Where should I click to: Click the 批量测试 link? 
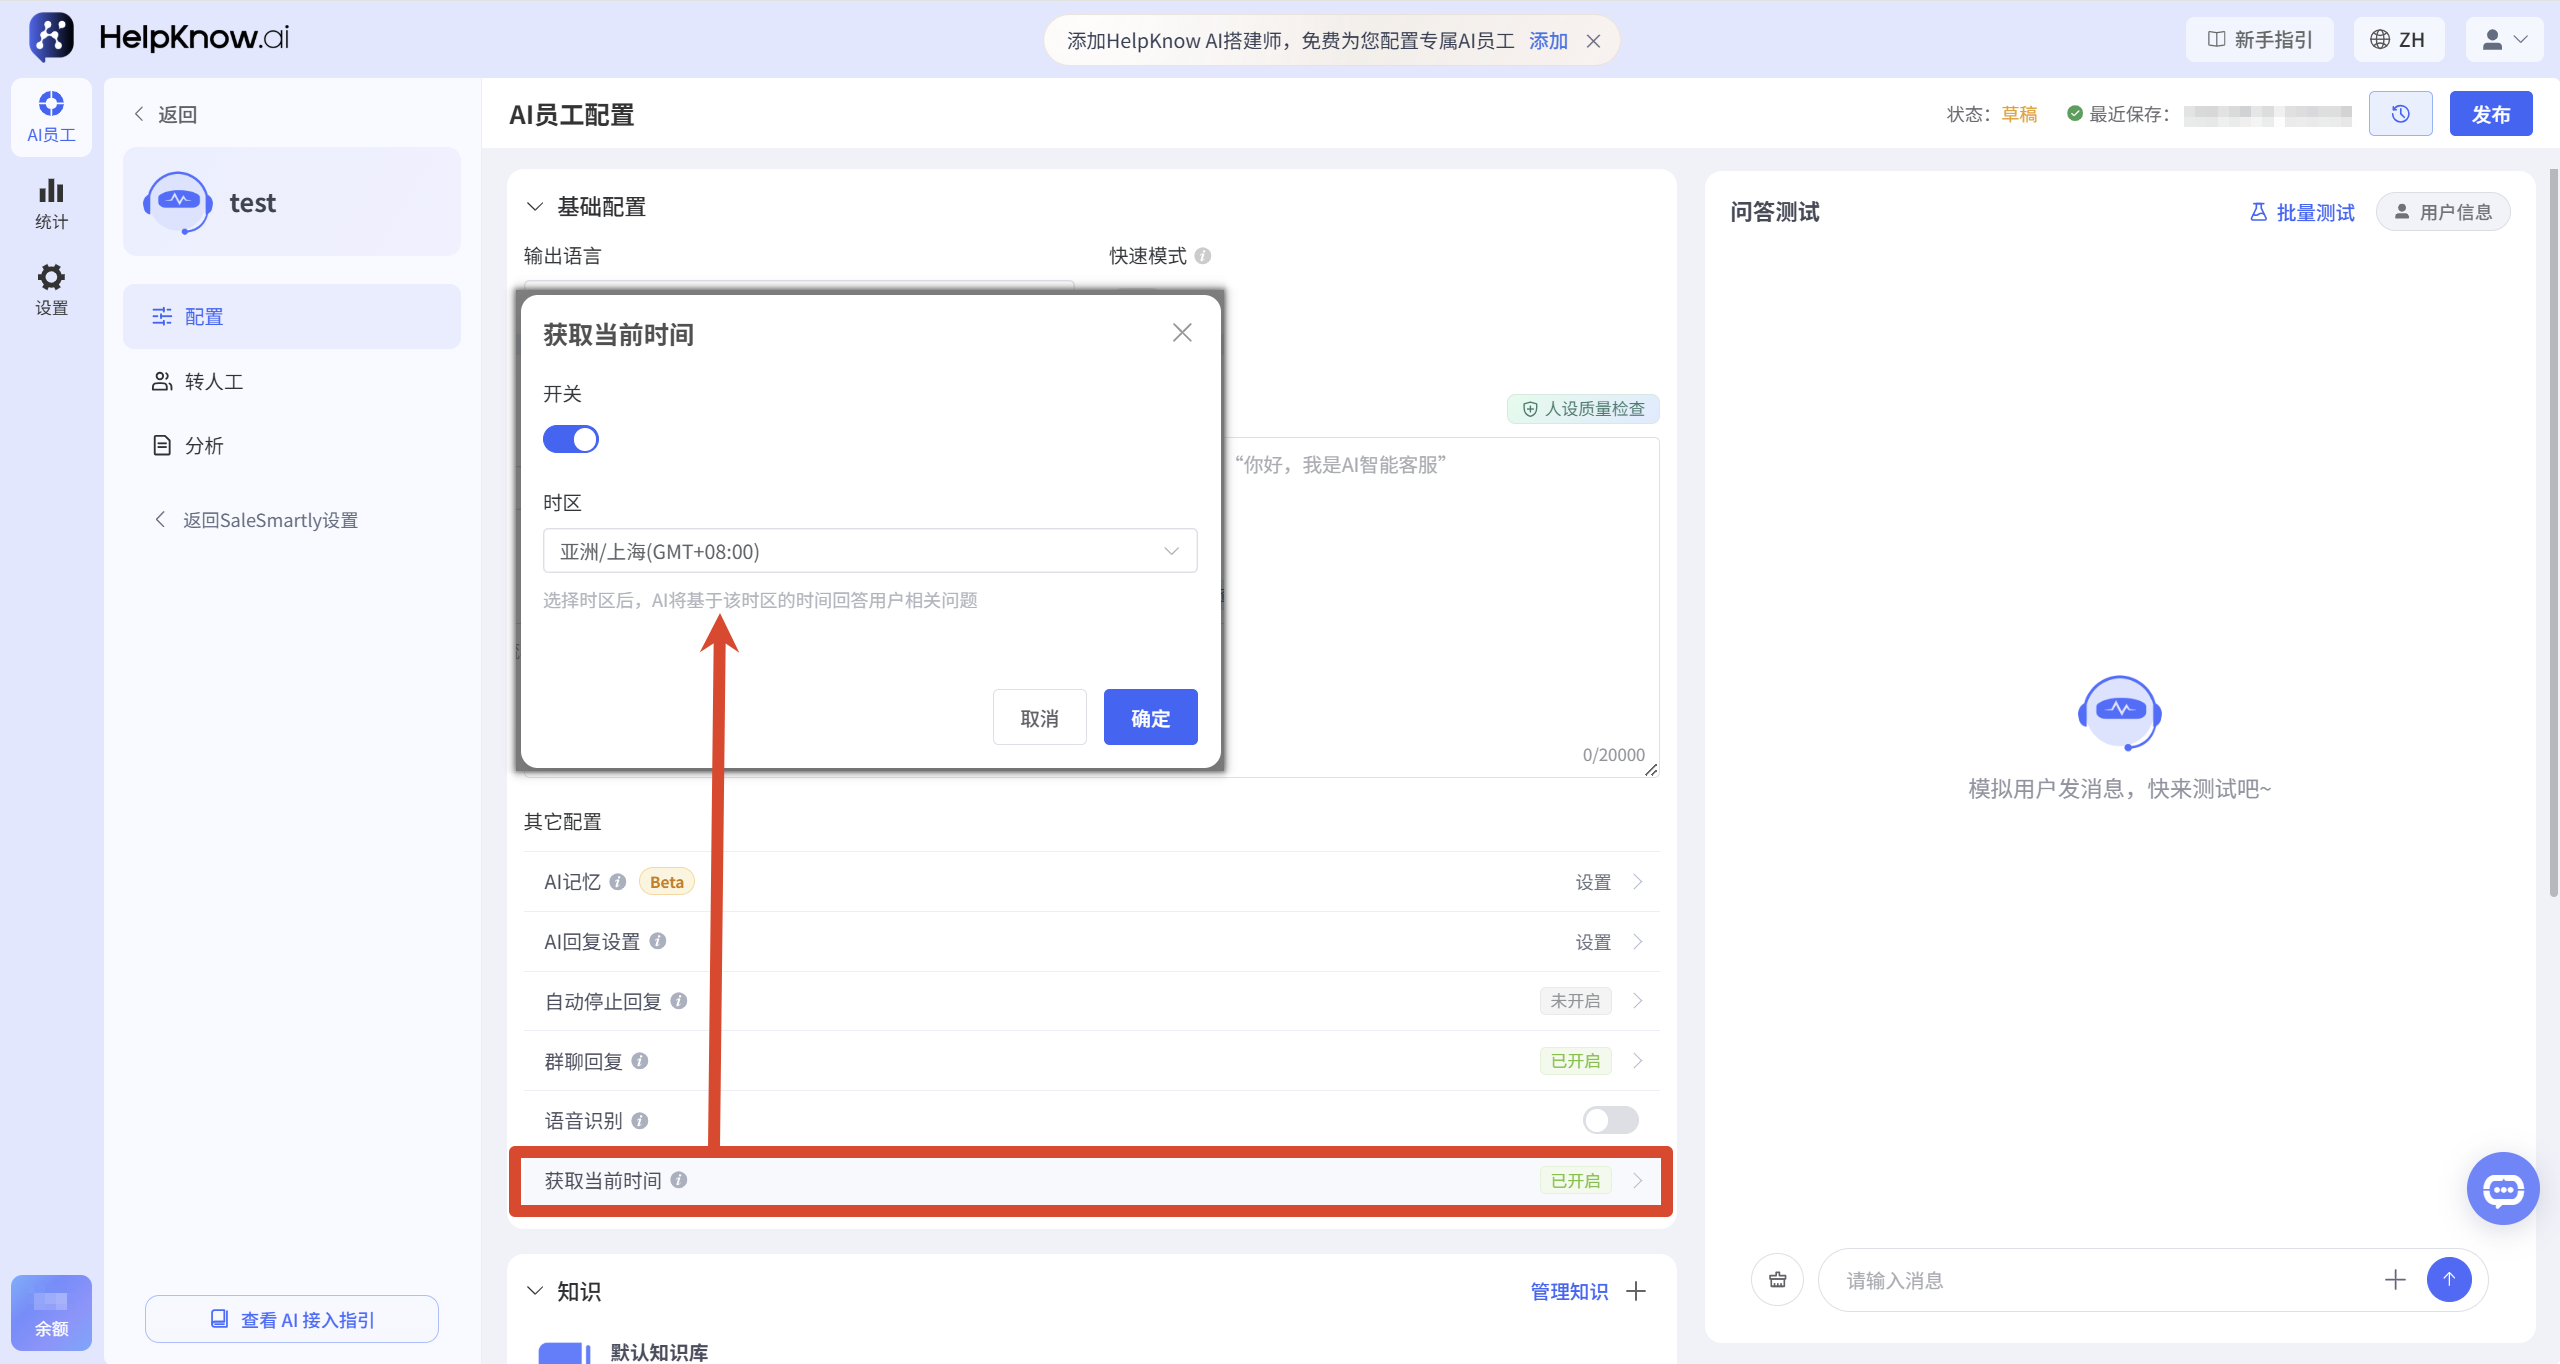click(2302, 212)
